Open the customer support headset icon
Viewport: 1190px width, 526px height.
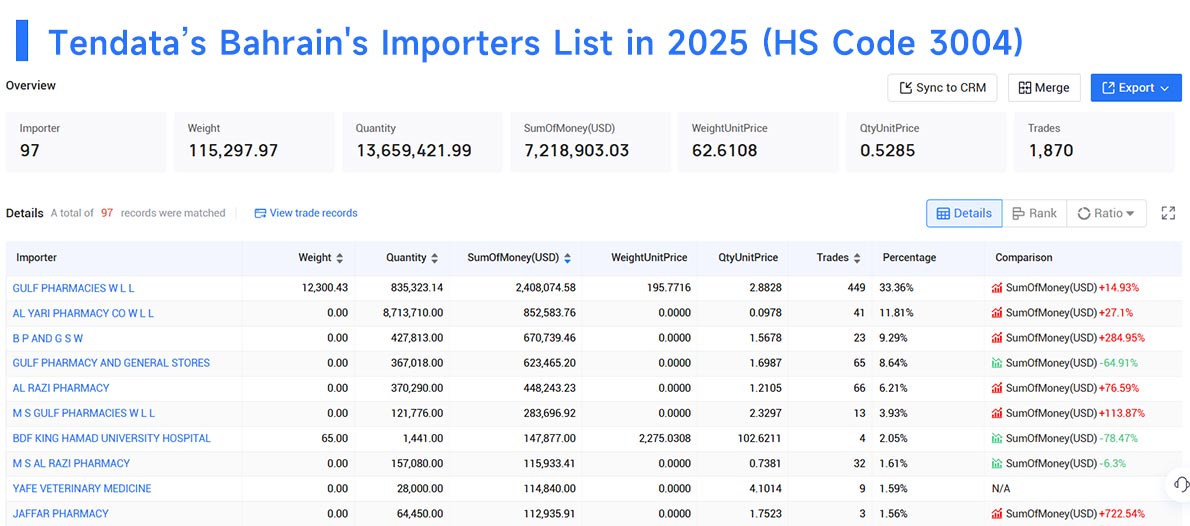[1180, 483]
